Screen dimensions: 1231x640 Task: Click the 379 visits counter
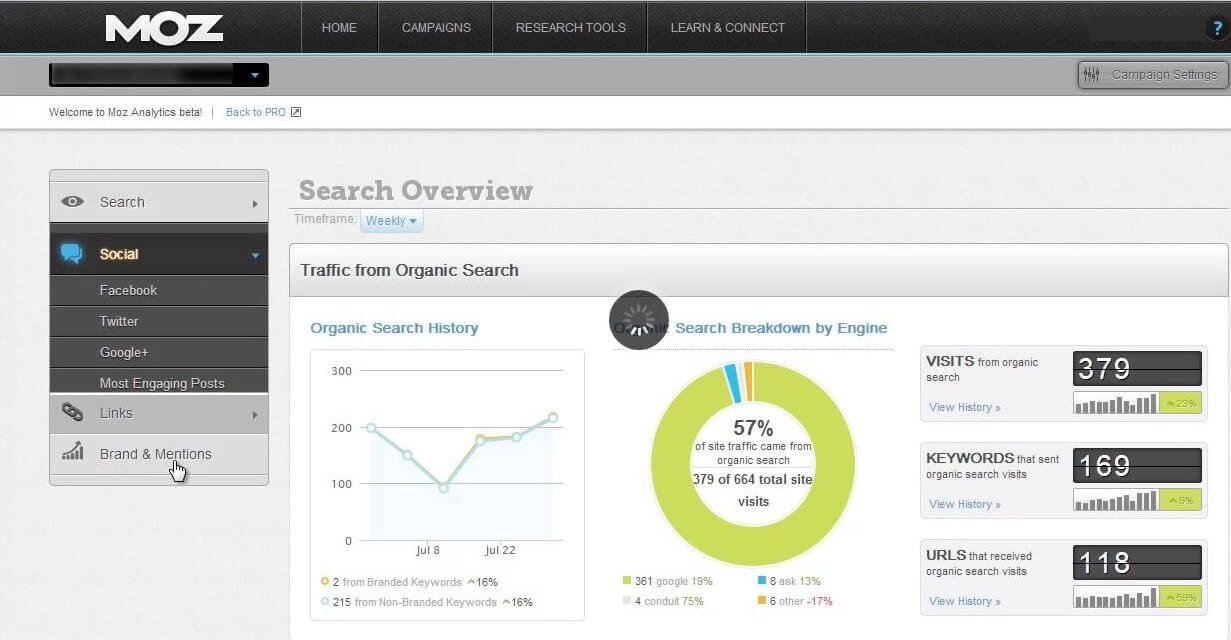[x=1137, y=369]
